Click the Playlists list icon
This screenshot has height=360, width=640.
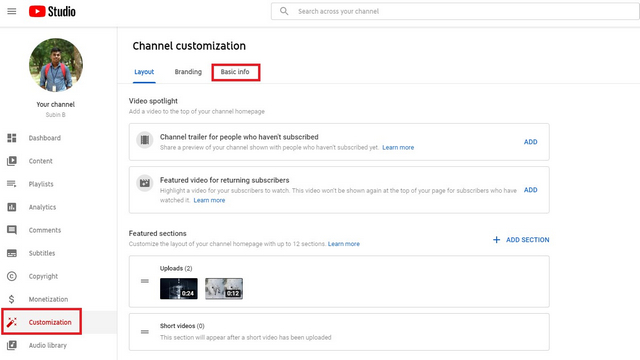[x=12, y=184]
